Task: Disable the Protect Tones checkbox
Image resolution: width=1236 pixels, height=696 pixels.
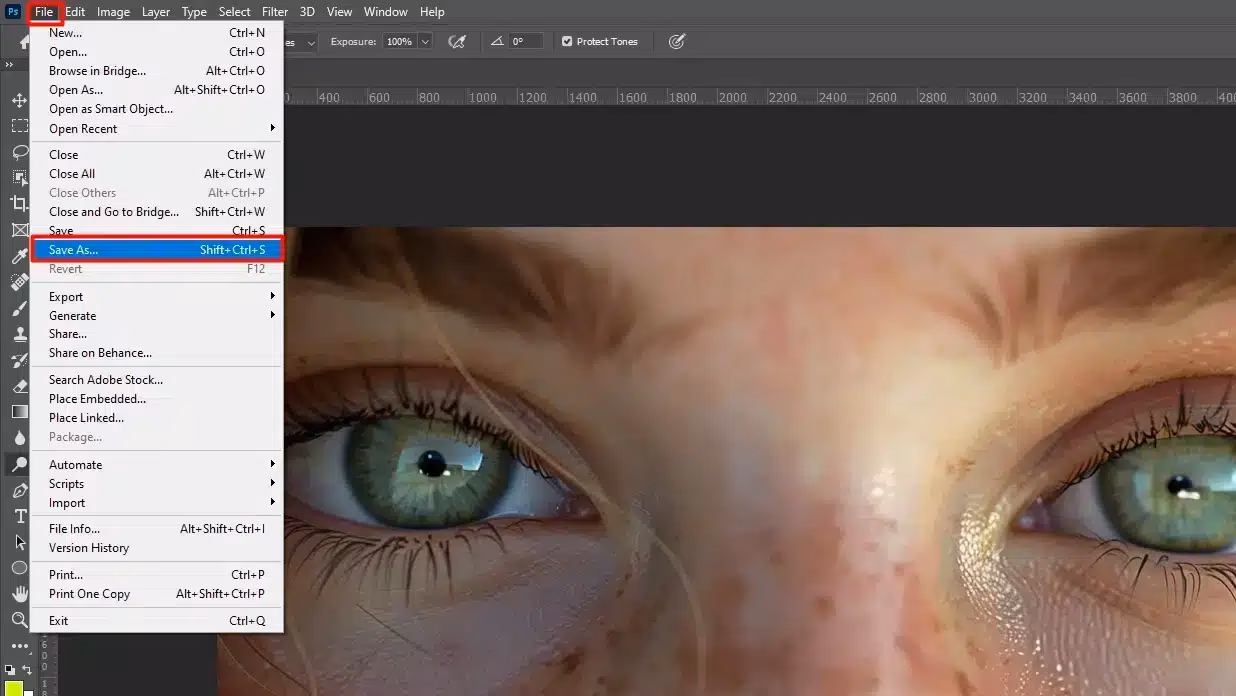Action: coord(566,41)
